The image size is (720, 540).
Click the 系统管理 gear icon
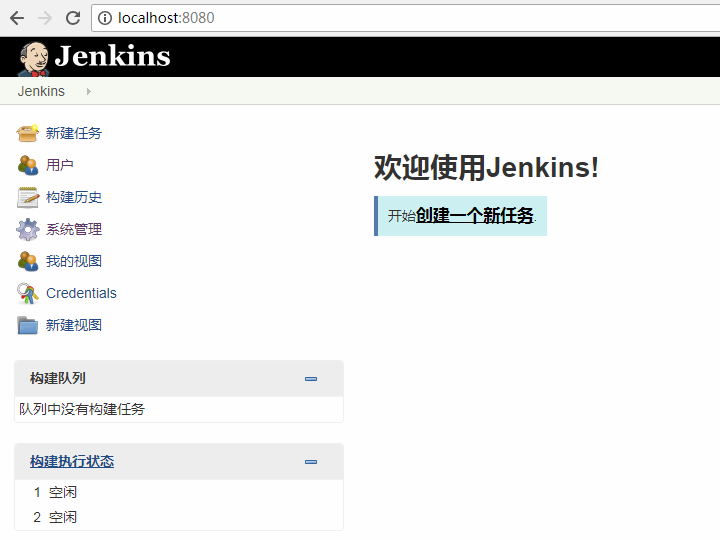[28, 229]
